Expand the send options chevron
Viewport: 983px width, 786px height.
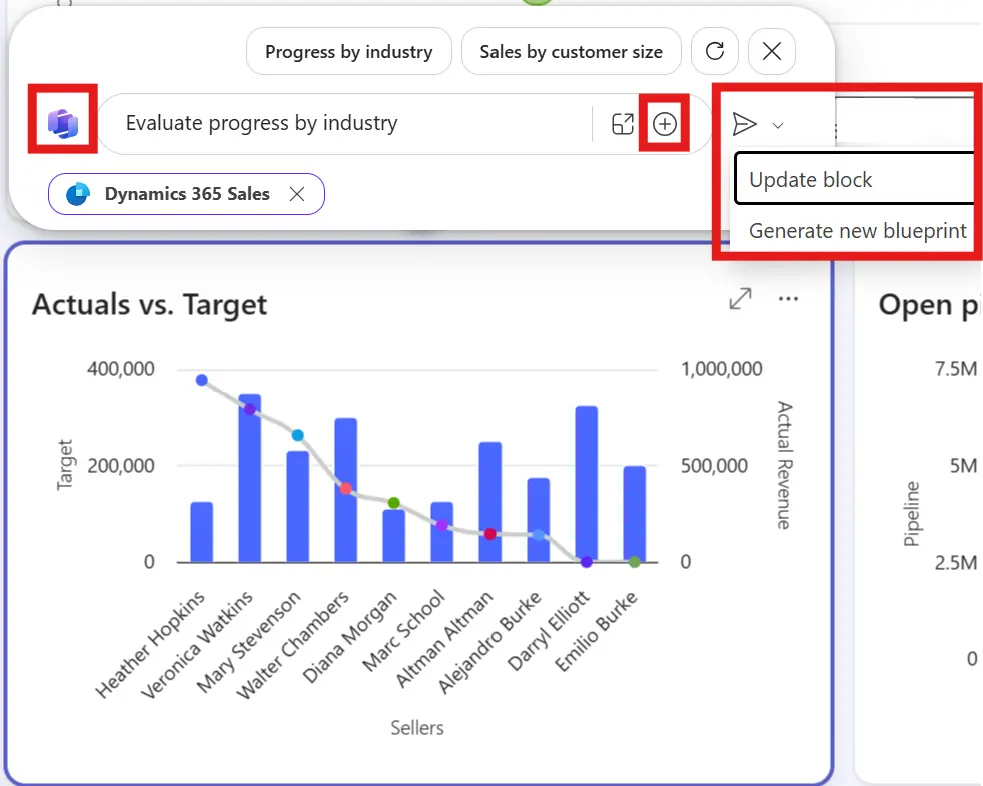[778, 126]
